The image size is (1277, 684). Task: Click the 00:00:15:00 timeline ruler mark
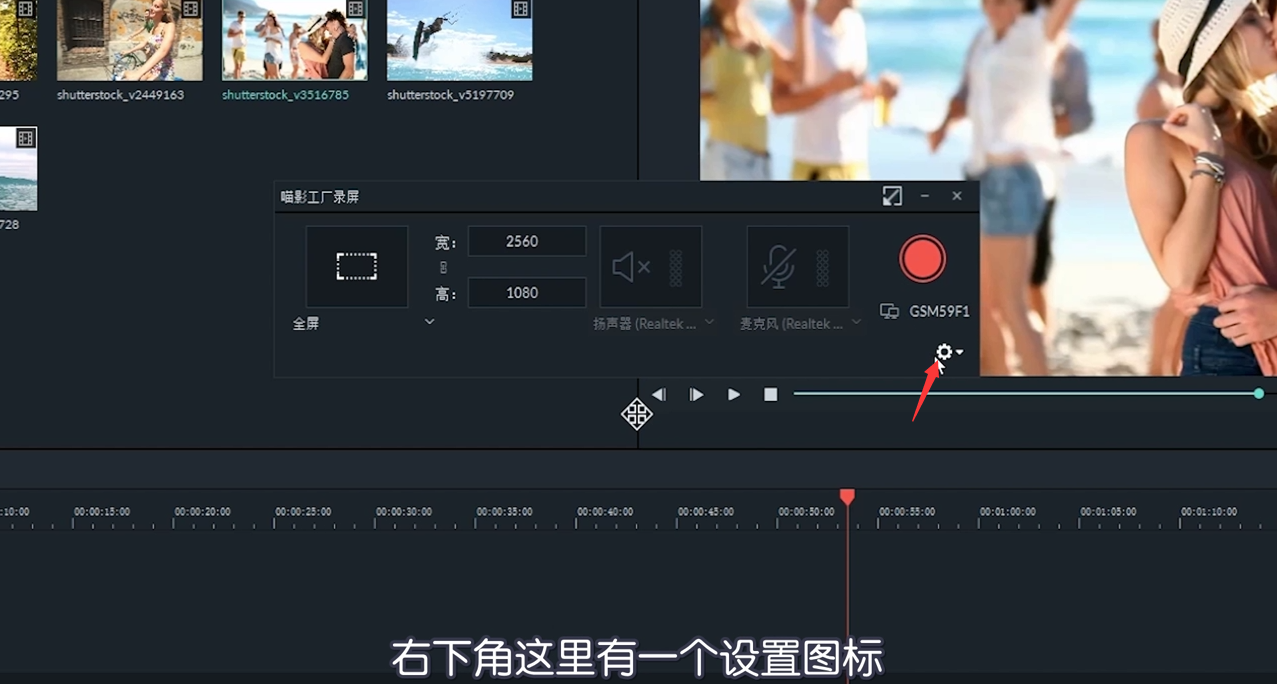click(x=102, y=512)
